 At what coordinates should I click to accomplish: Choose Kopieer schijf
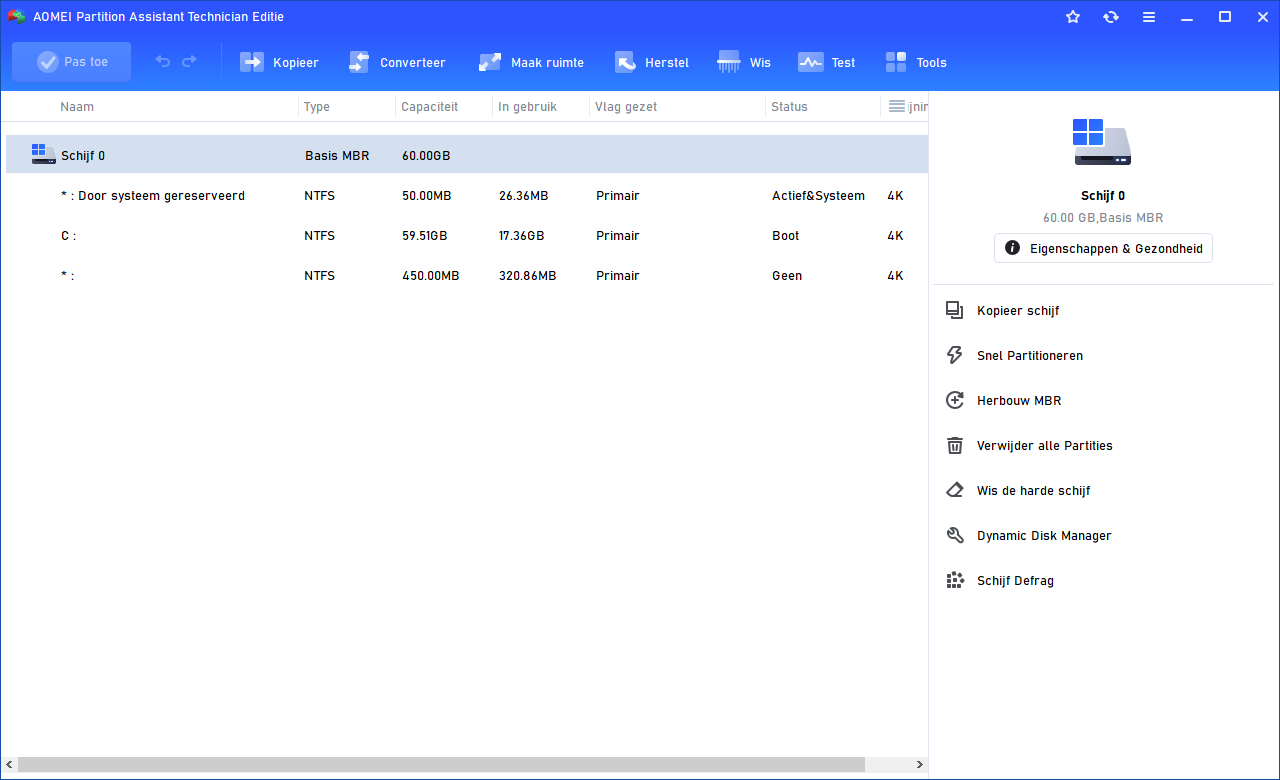1018,311
